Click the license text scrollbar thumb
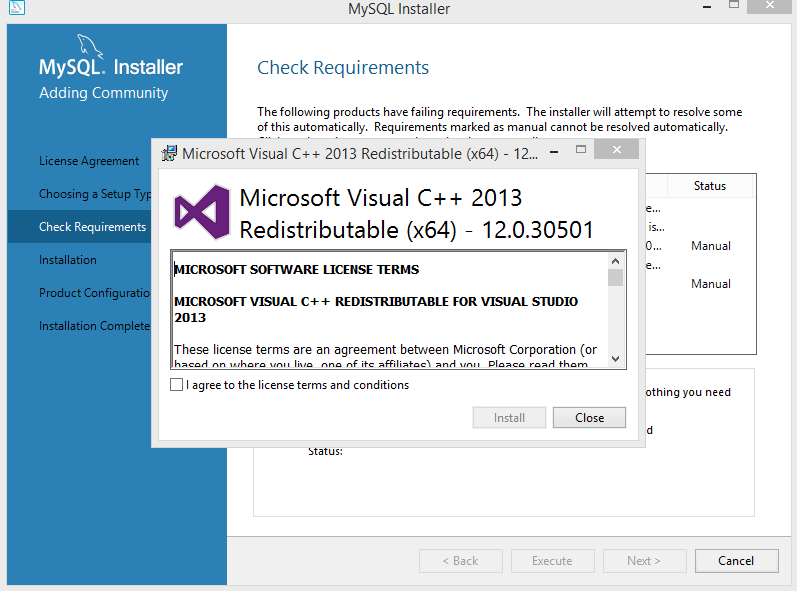This screenshot has width=797, height=591. point(616,278)
